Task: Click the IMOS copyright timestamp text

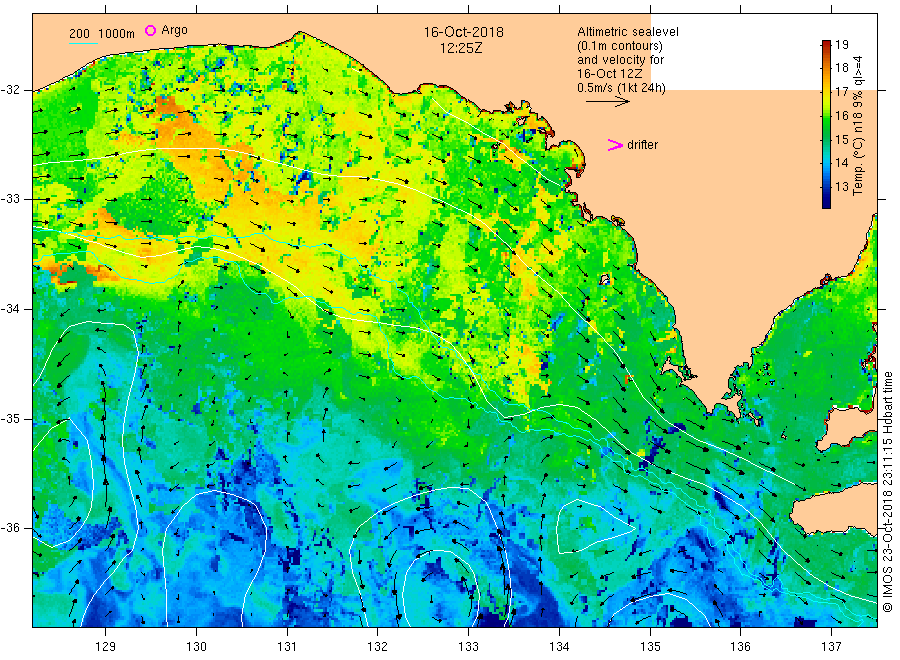Action: tap(887, 491)
